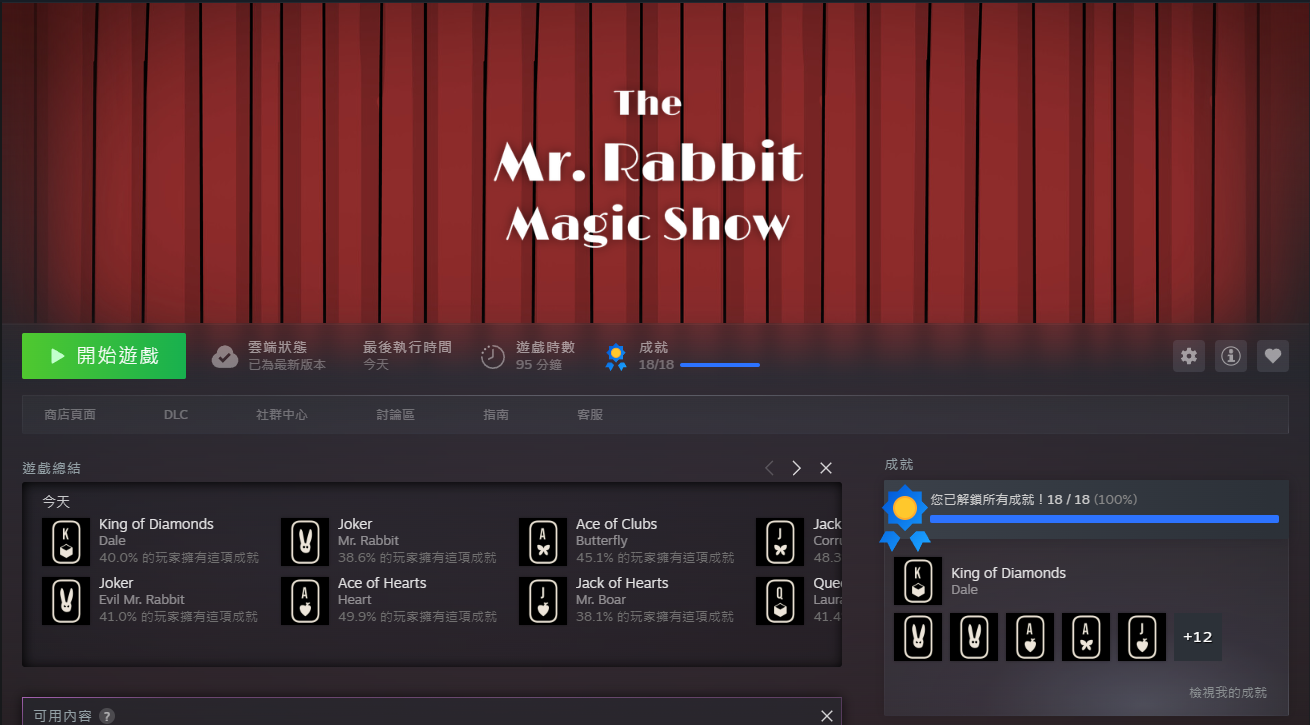Click the 49.9% player ownership text
1310x725 pixels.
tap(417, 617)
